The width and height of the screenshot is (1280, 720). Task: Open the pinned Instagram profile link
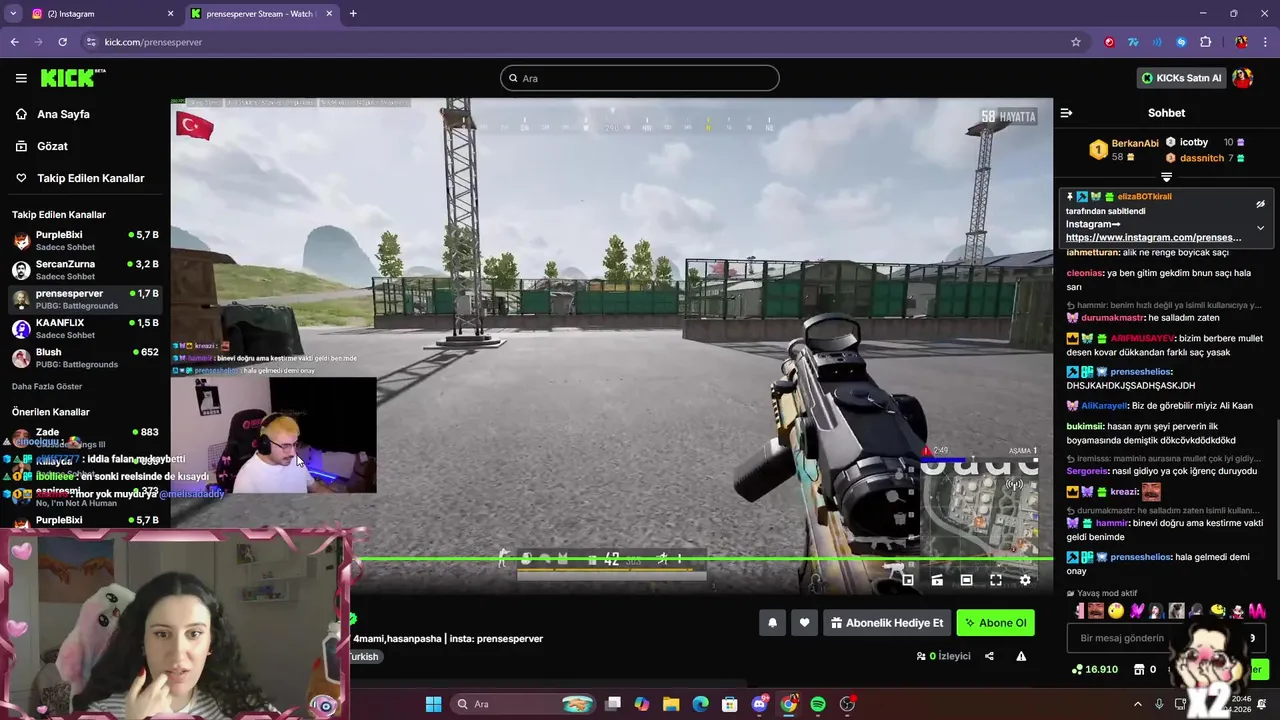1153,238
